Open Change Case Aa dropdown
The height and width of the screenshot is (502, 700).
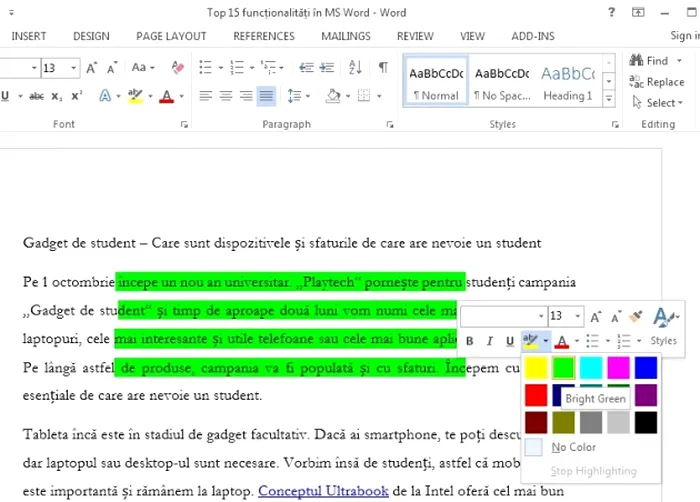click(x=143, y=67)
